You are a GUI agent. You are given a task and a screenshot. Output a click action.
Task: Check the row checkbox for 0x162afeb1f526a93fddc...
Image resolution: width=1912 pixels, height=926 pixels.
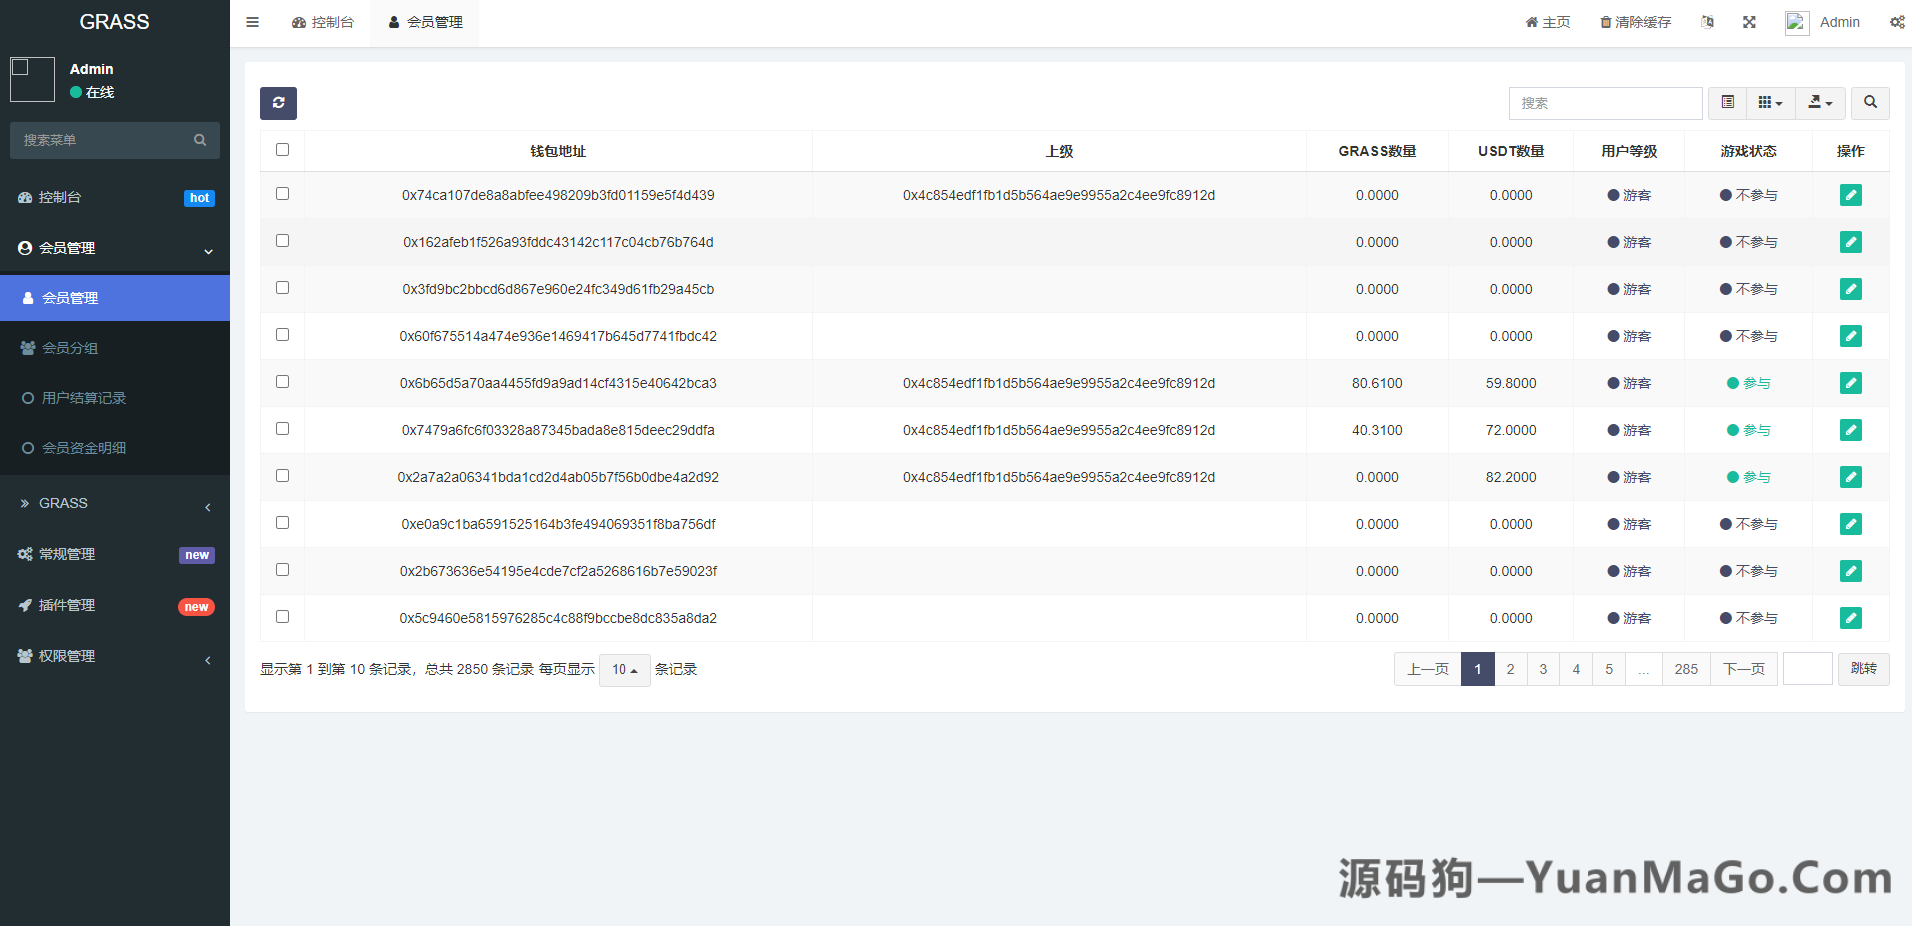[x=282, y=241]
